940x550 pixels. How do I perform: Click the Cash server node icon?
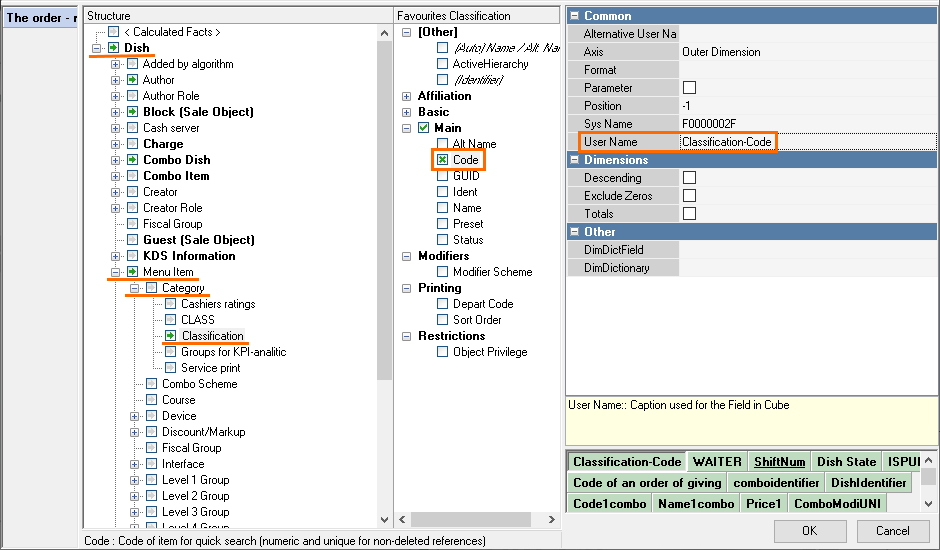pos(132,128)
